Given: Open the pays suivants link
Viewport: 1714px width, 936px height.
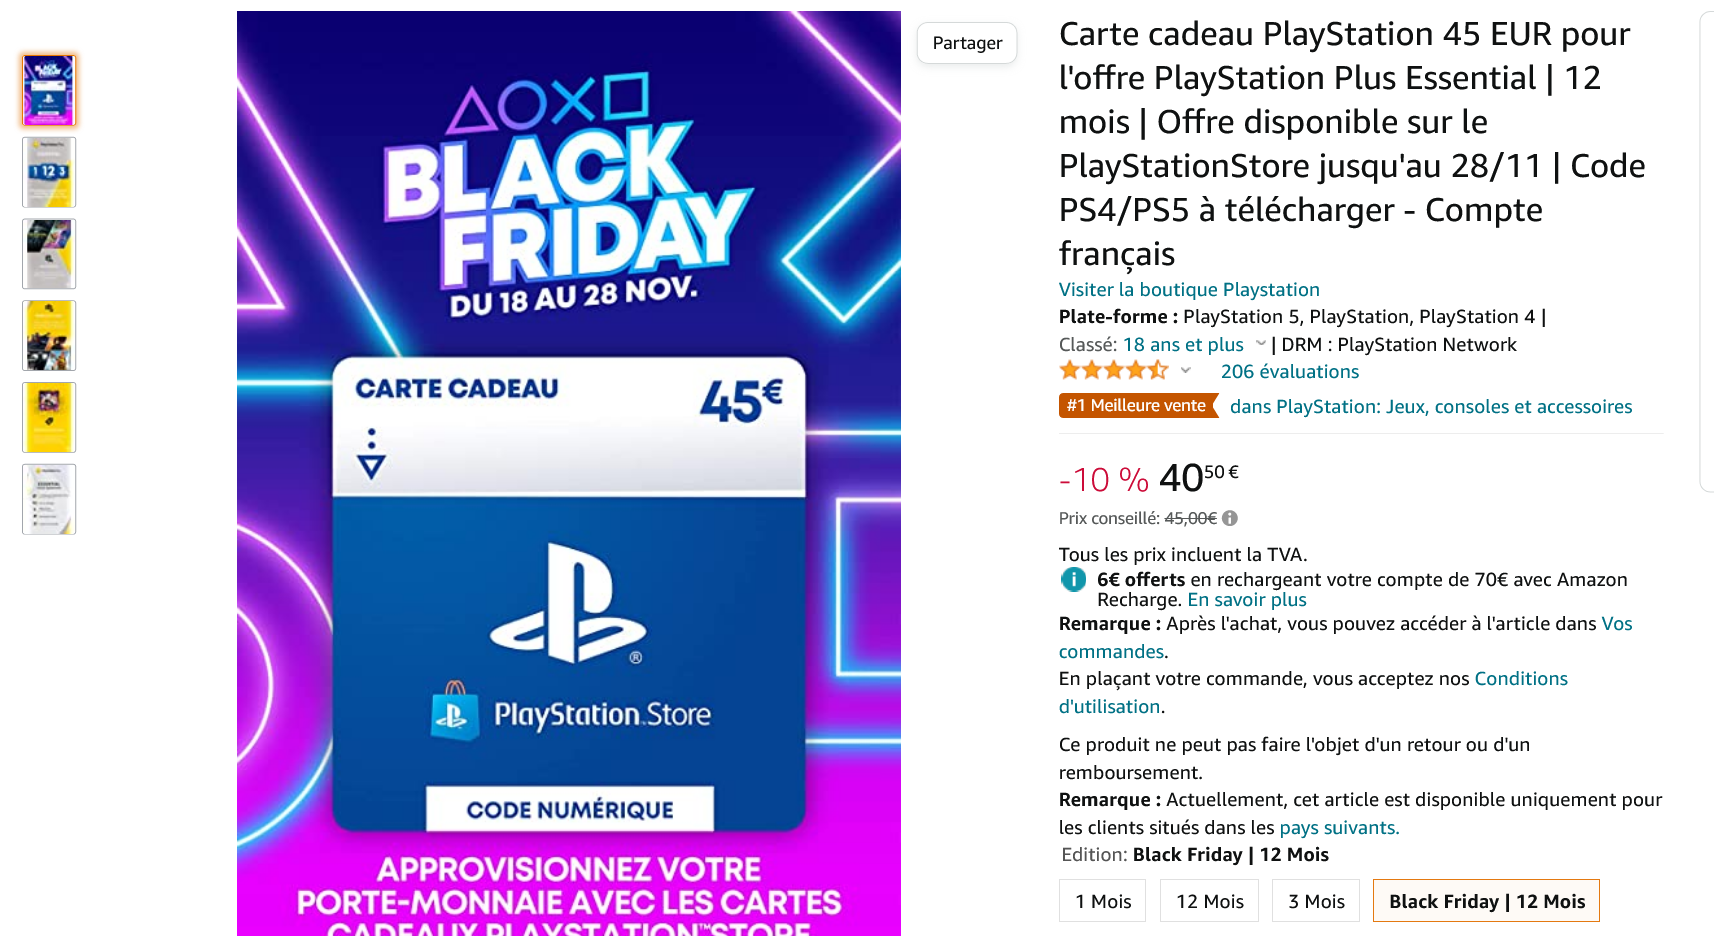Looking at the screenshot, I should (1338, 827).
